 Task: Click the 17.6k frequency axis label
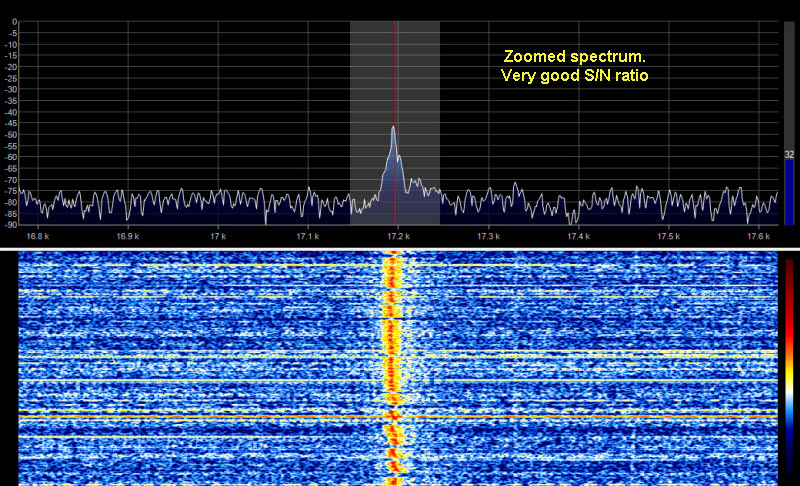click(758, 236)
